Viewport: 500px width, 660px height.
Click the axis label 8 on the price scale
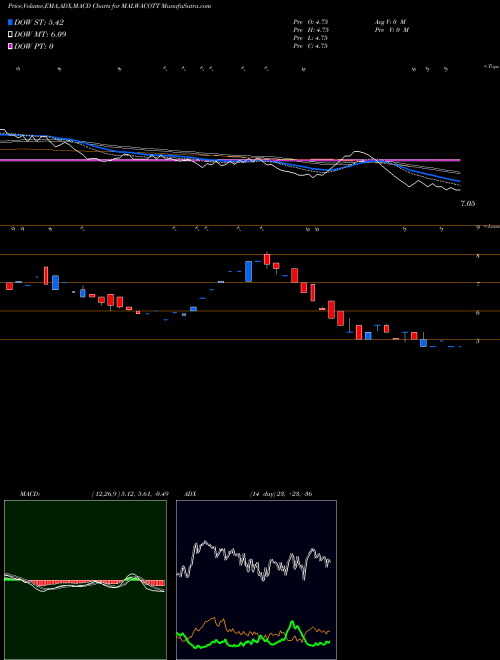(x=478, y=255)
